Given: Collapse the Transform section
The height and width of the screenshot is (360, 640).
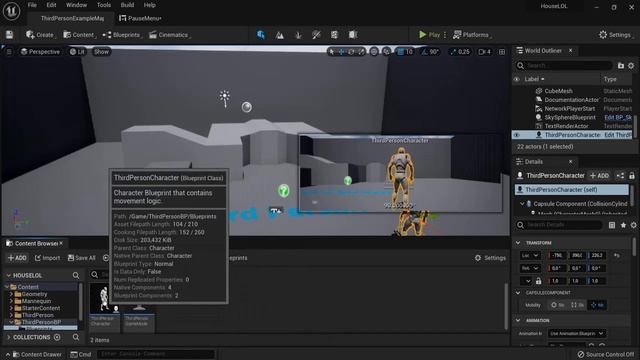Looking at the screenshot, I should tap(518, 243).
